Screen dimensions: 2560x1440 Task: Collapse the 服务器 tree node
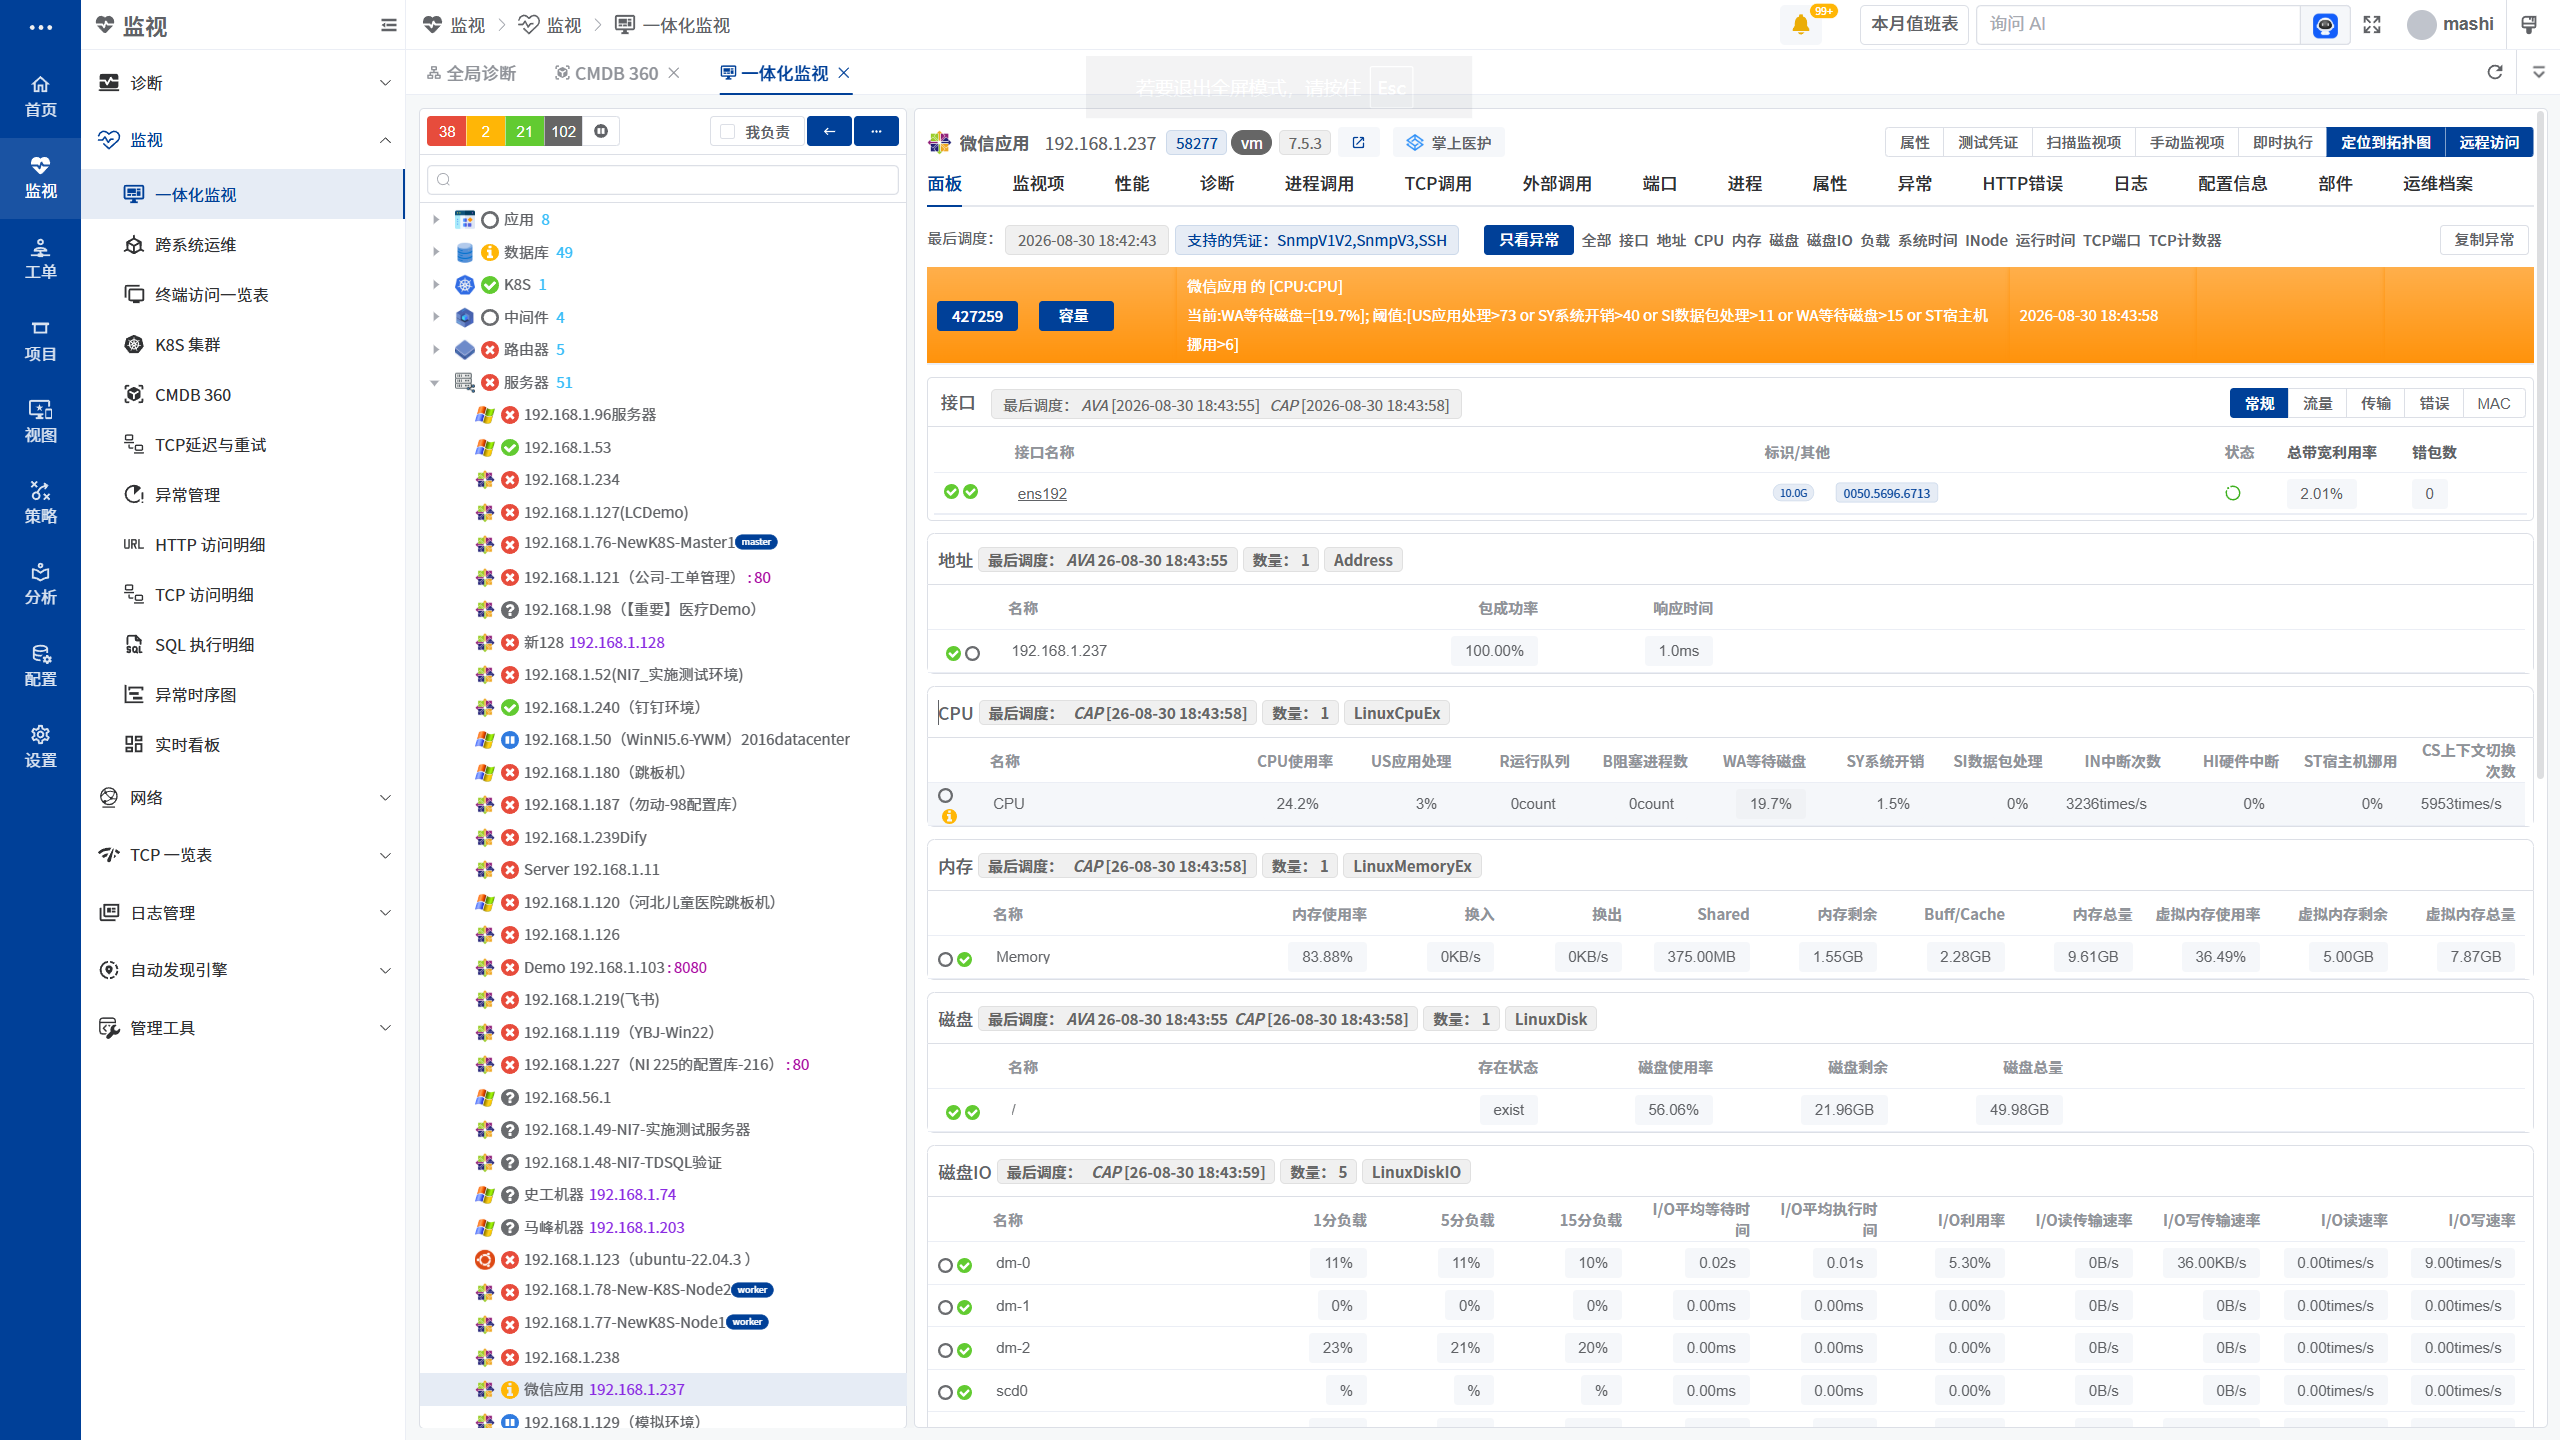point(436,382)
